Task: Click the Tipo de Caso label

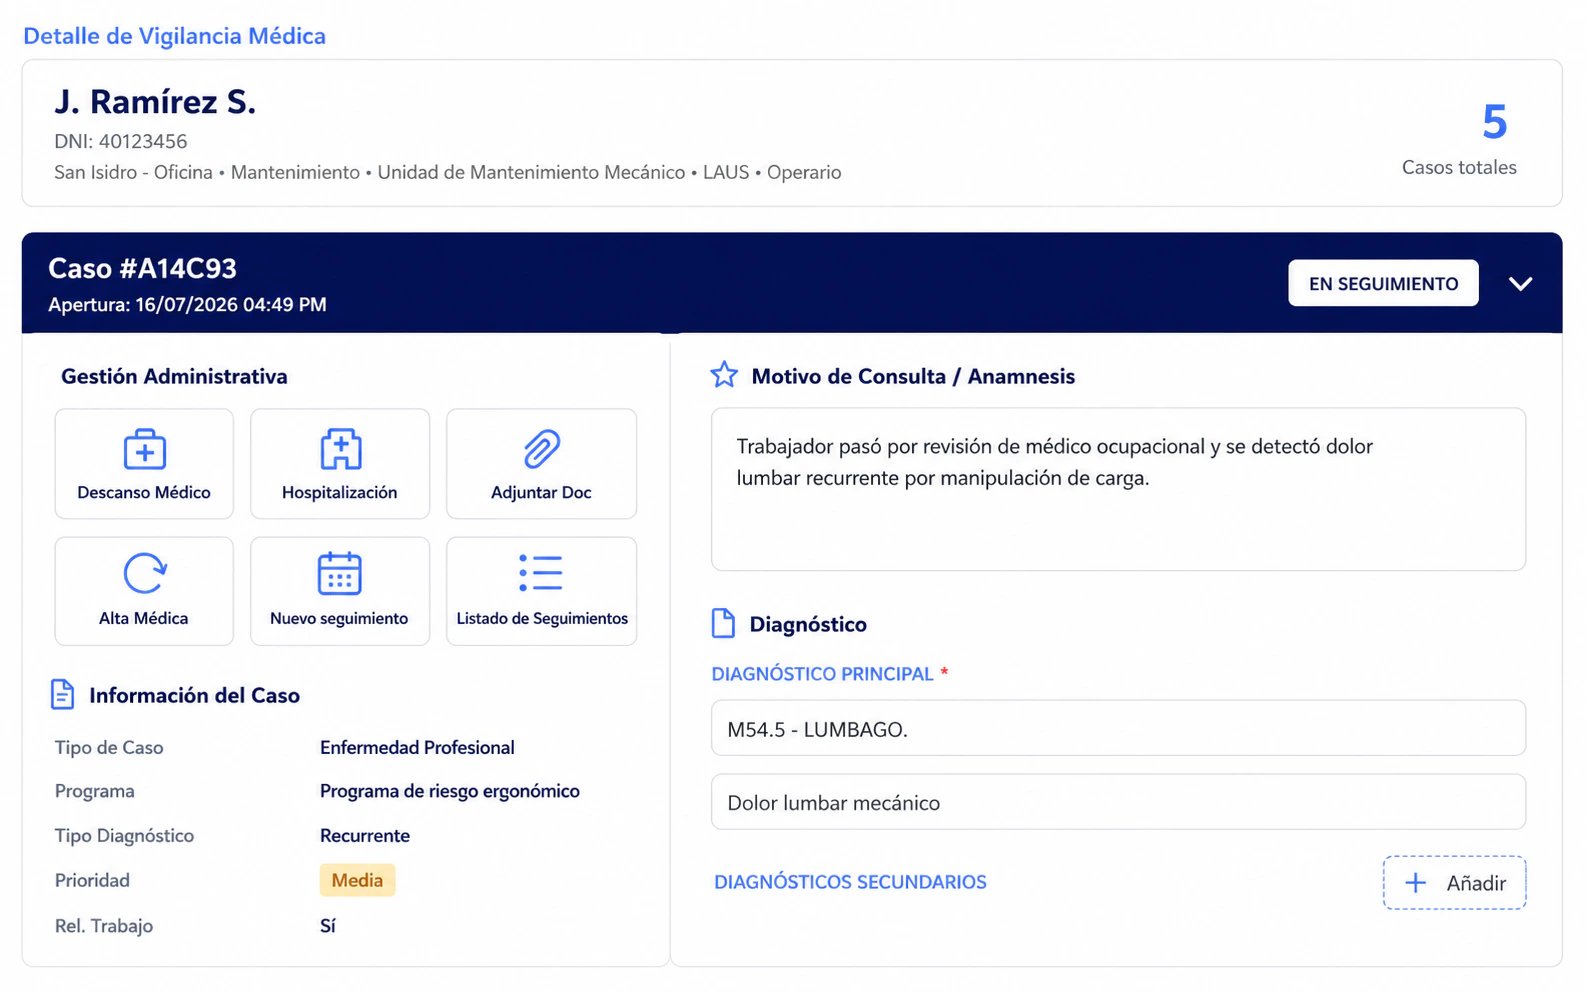Action: click(x=109, y=747)
